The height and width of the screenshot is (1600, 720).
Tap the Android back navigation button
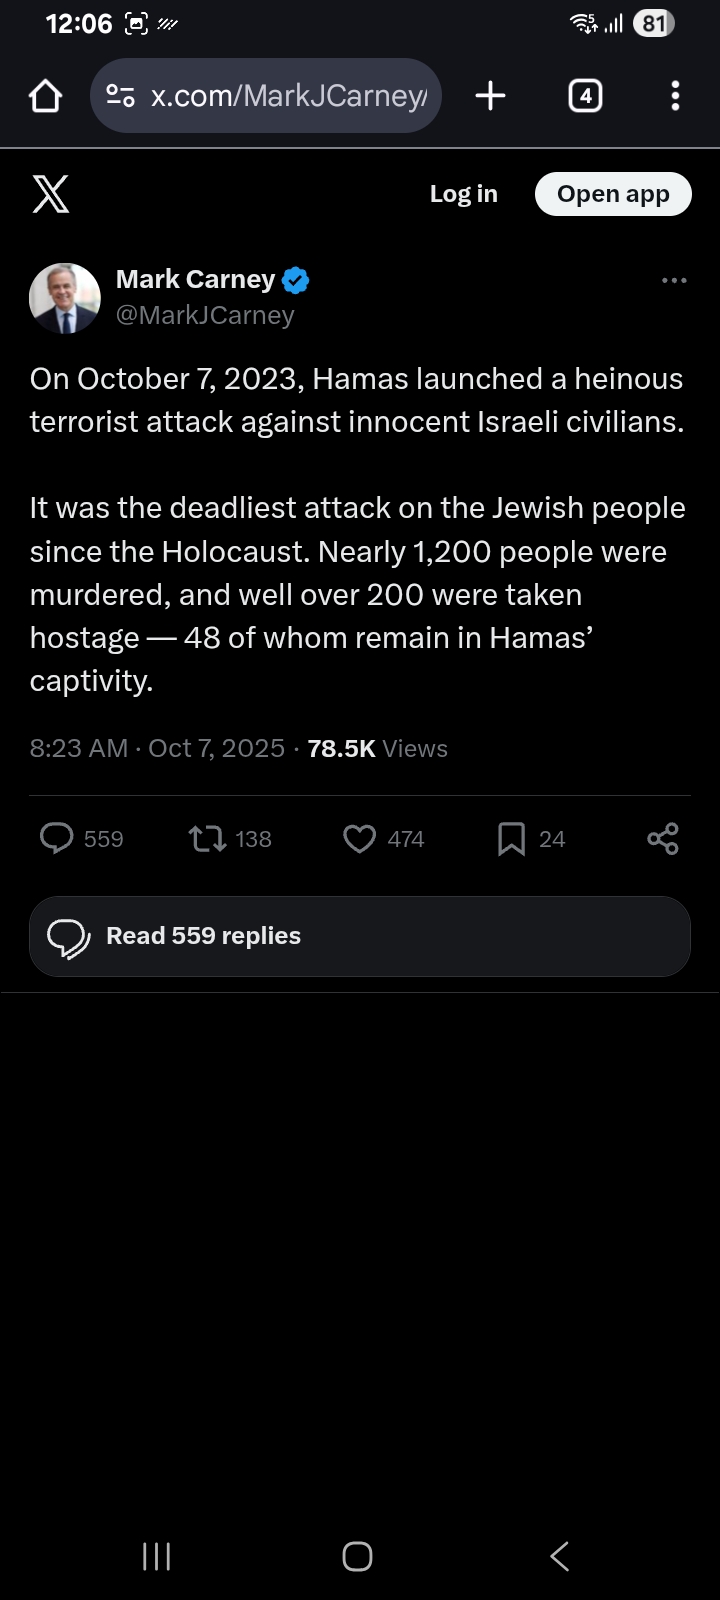tap(560, 1556)
